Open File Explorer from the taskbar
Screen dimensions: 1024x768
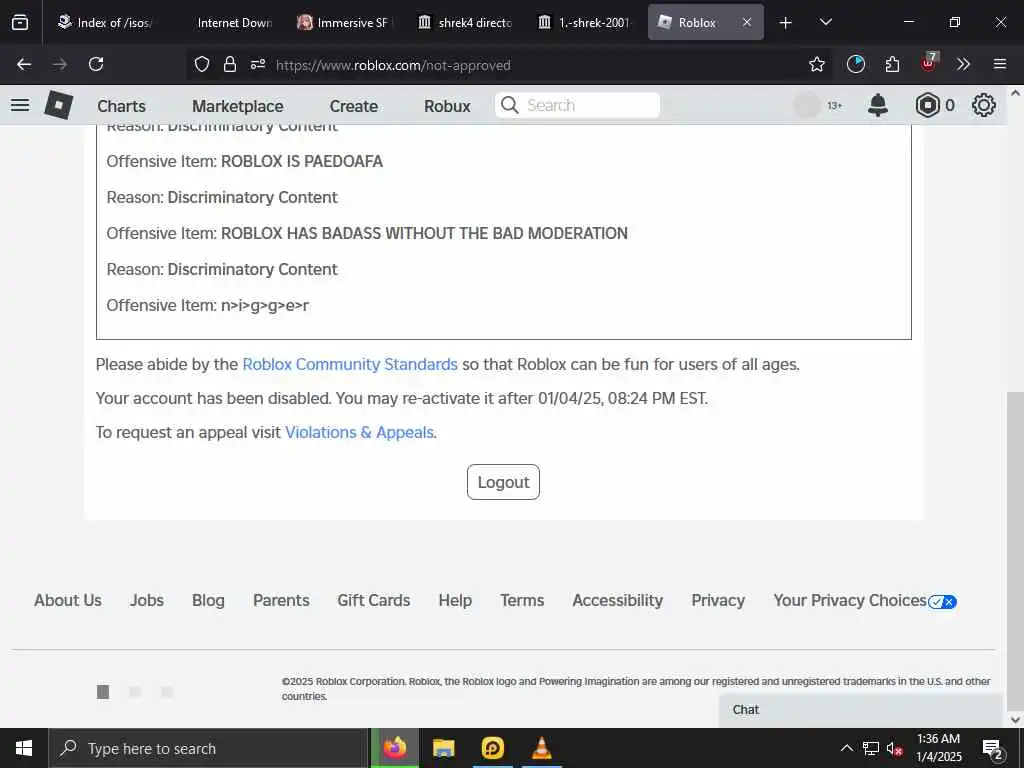(x=443, y=748)
